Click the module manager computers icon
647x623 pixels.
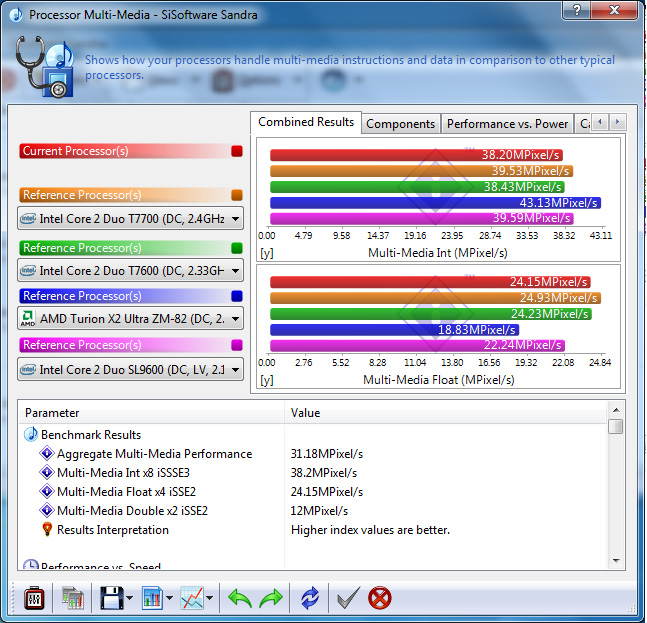coord(73,598)
